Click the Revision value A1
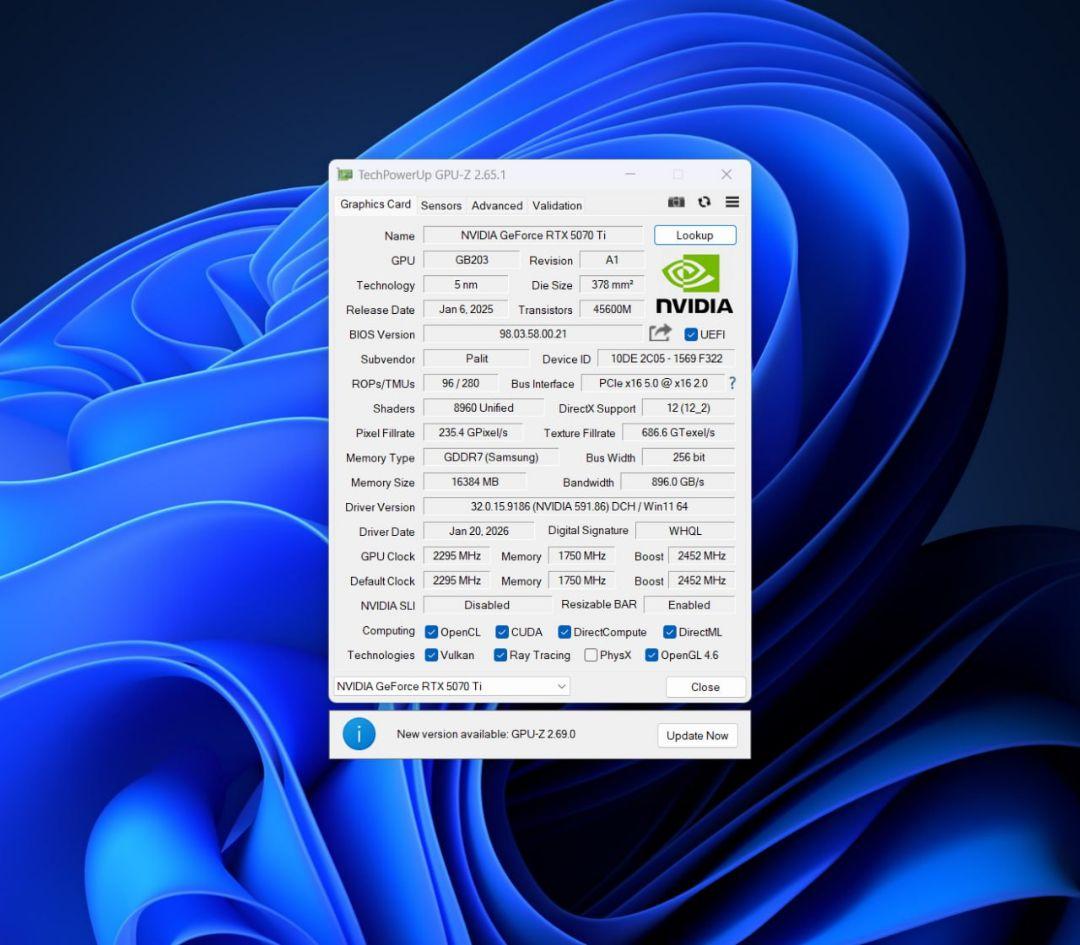 coord(612,260)
